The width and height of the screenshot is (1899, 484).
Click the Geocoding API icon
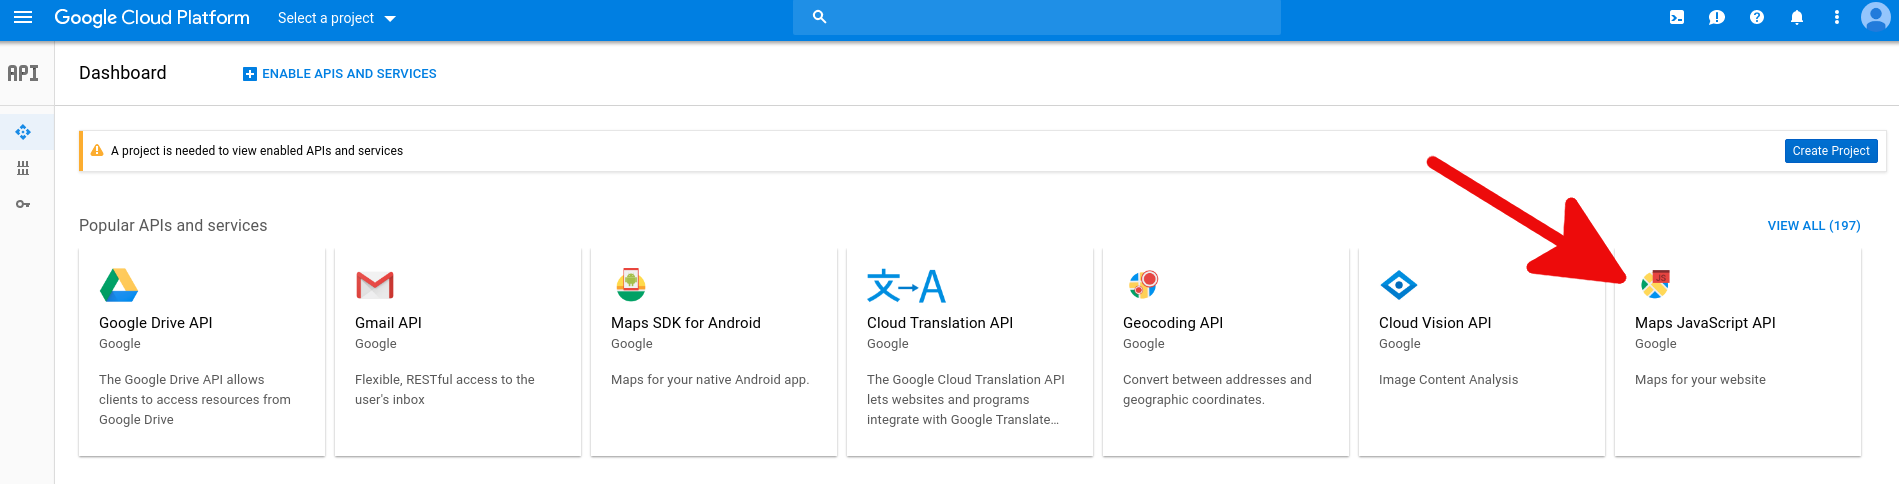pos(1143,285)
